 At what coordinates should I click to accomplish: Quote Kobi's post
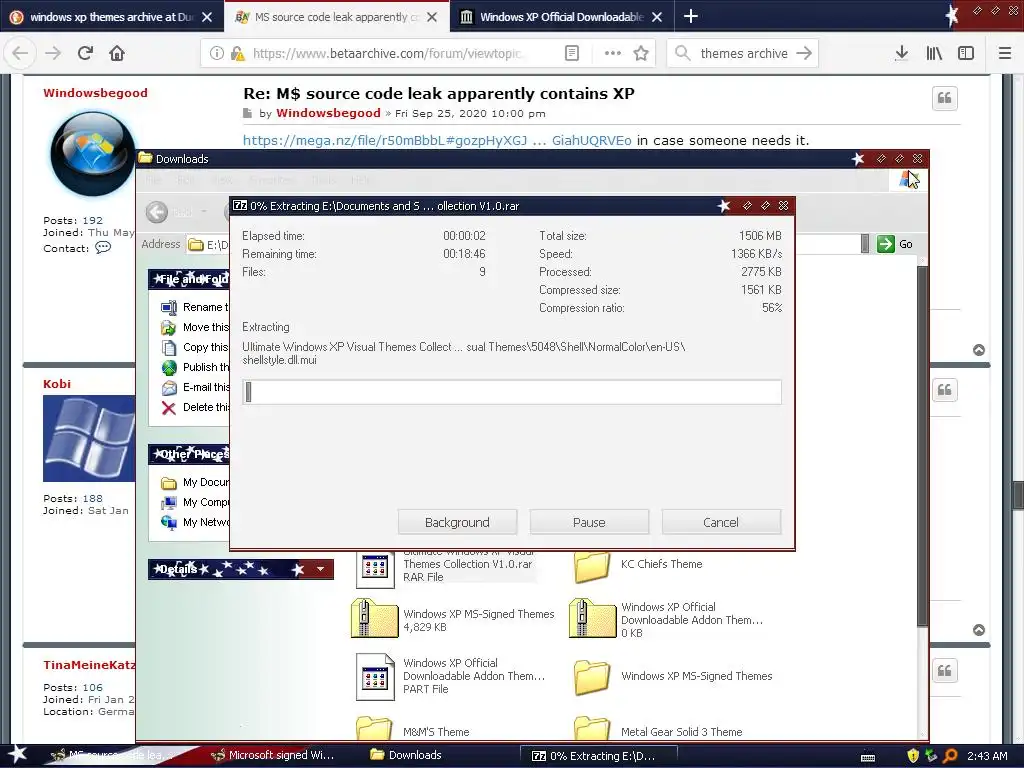[944, 391]
